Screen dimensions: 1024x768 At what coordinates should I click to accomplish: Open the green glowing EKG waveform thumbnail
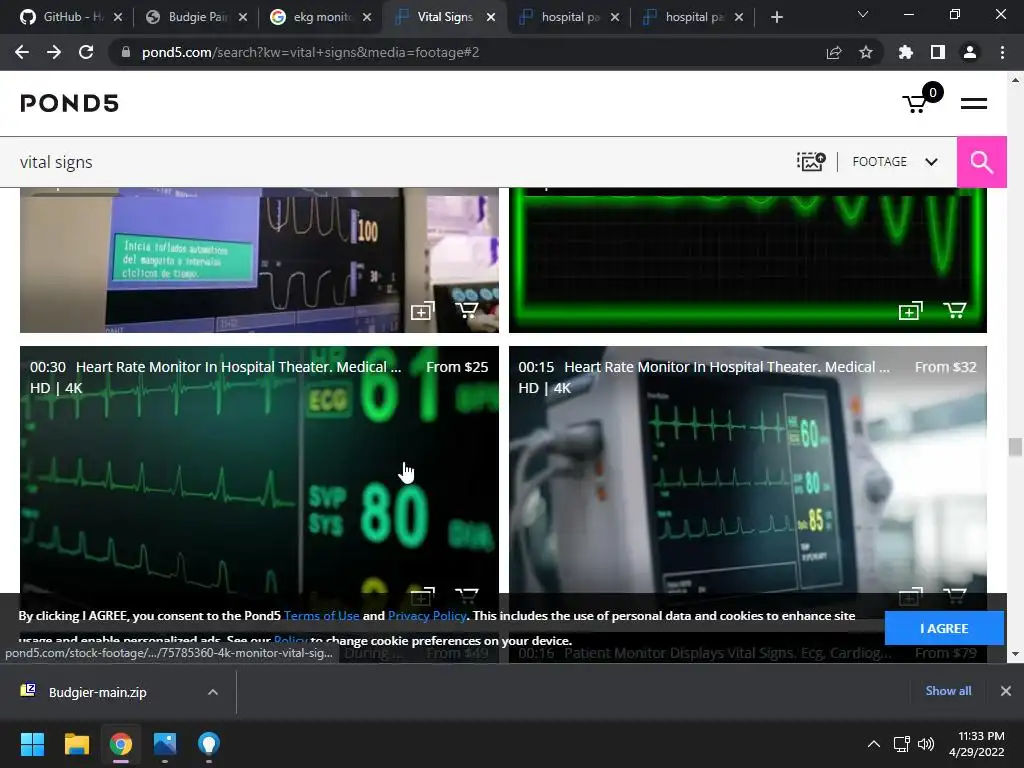[x=748, y=260]
